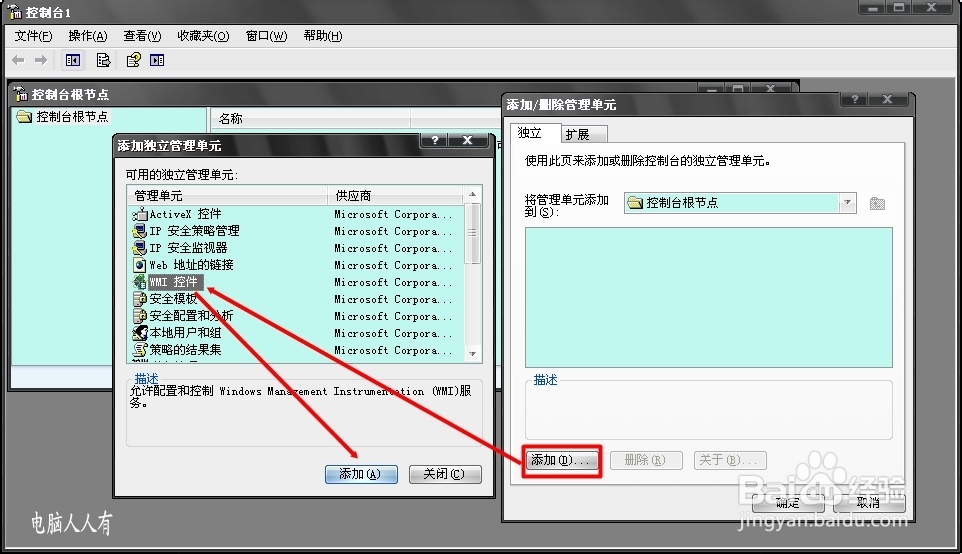Open the 帮助(H) menu
The height and width of the screenshot is (554, 962).
pos(323,36)
